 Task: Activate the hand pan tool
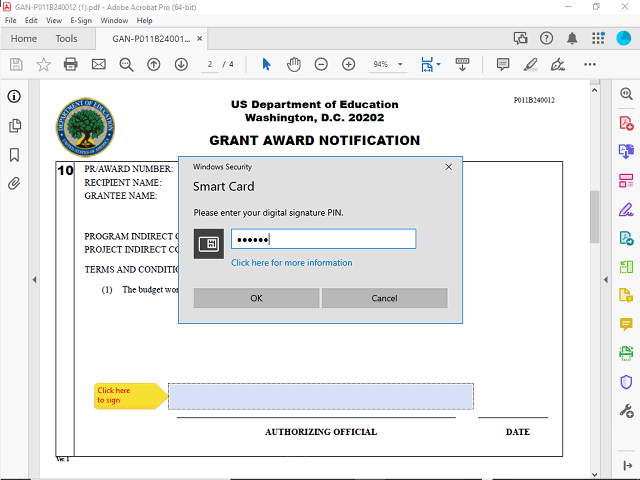(x=293, y=64)
